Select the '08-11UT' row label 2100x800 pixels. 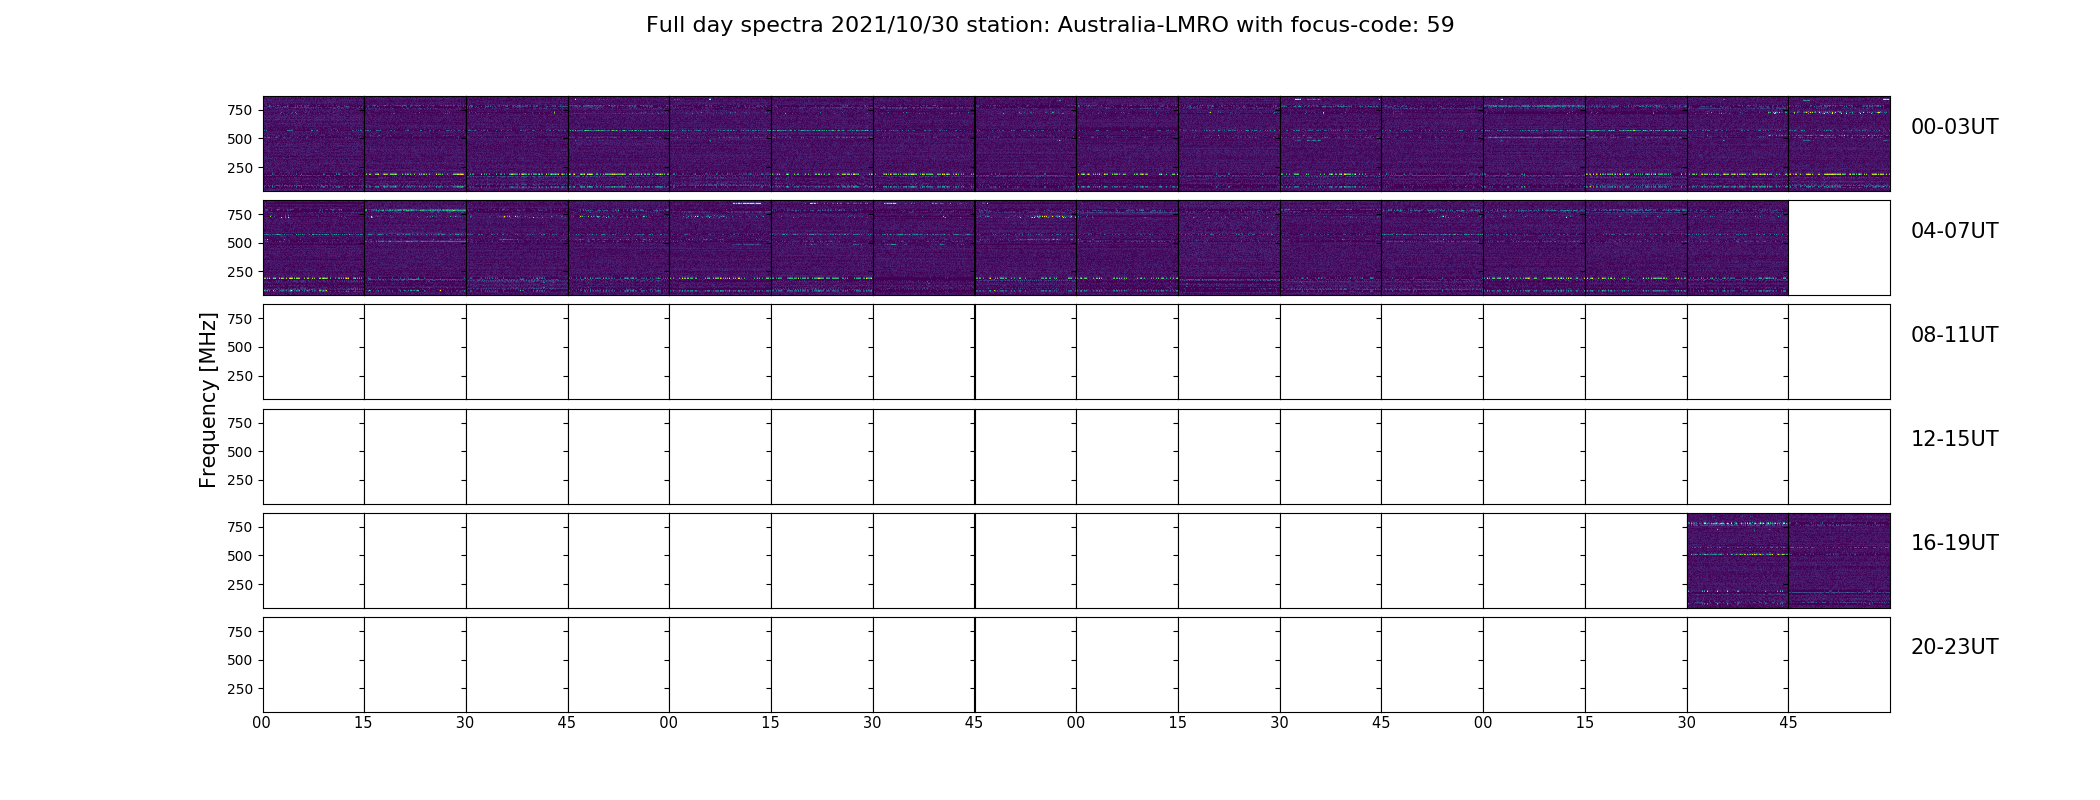[1954, 335]
